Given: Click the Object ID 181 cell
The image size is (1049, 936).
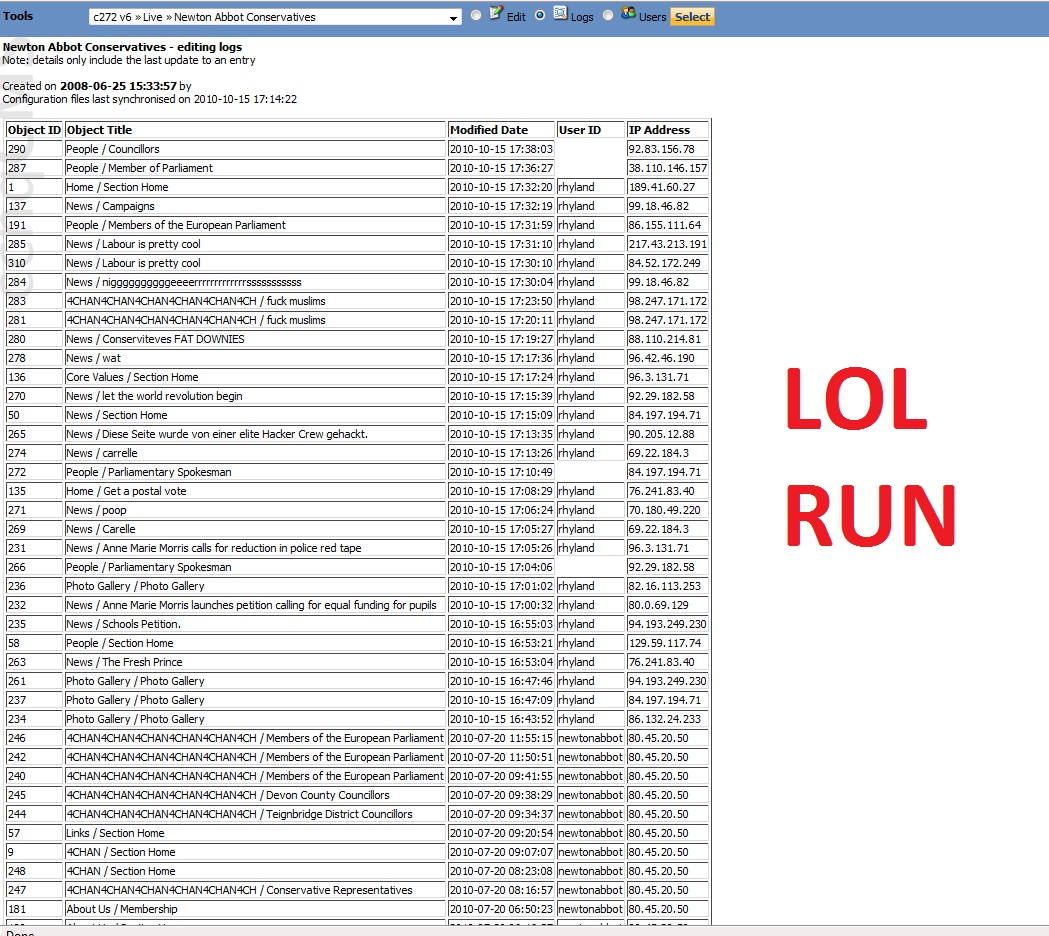Looking at the screenshot, I should pos(34,909).
